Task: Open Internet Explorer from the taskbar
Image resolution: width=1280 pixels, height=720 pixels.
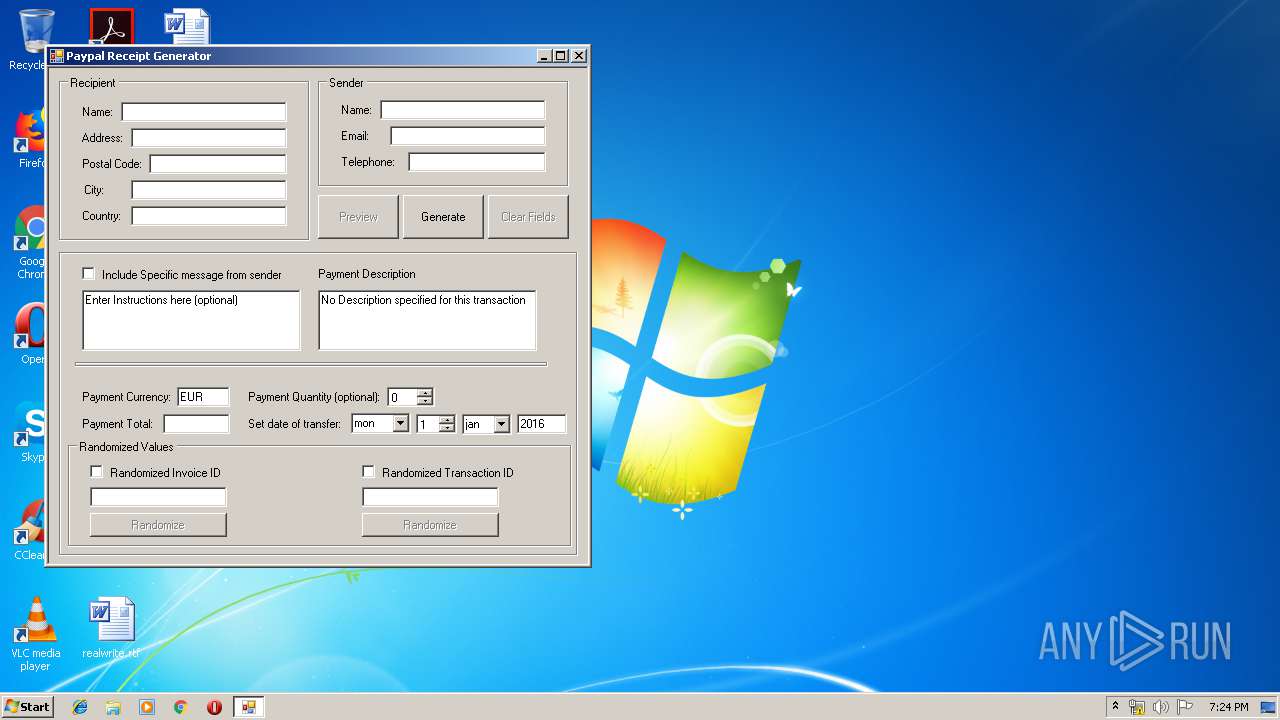Action: 80,707
